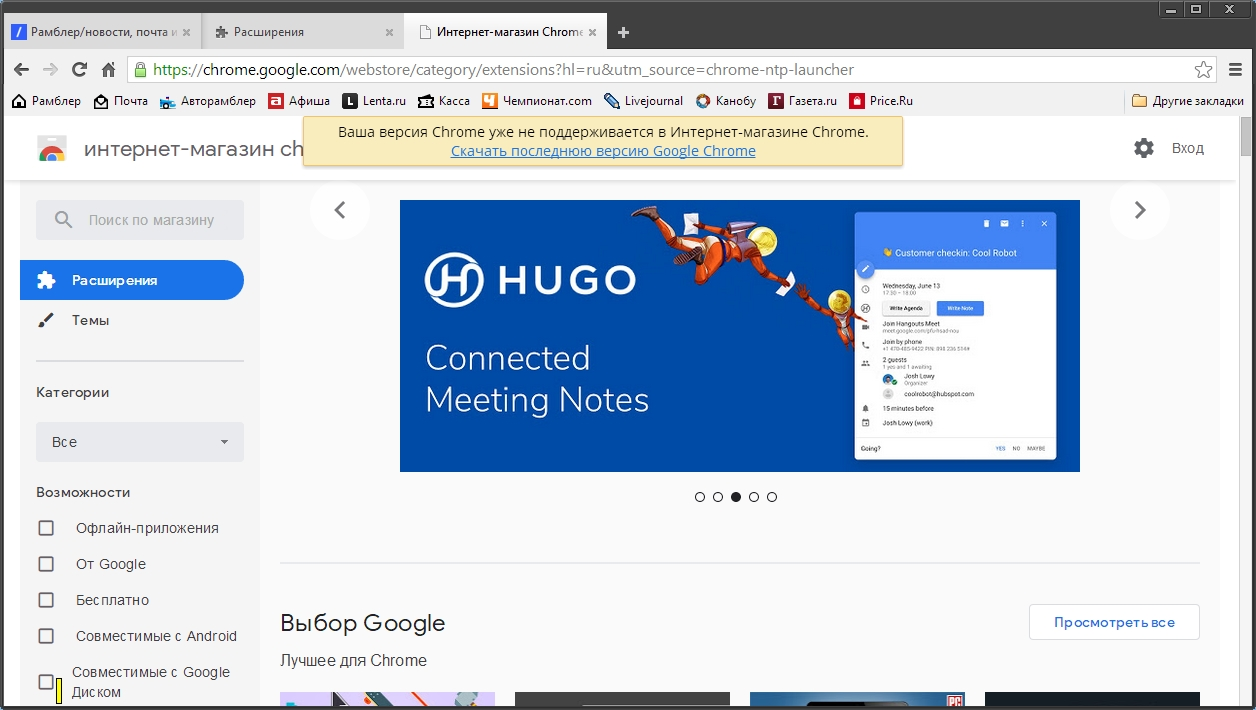Screen dimensions: 1256x710
Task: Open the Другие закладки bookmarks folder
Action: (x=1188, y=101)
